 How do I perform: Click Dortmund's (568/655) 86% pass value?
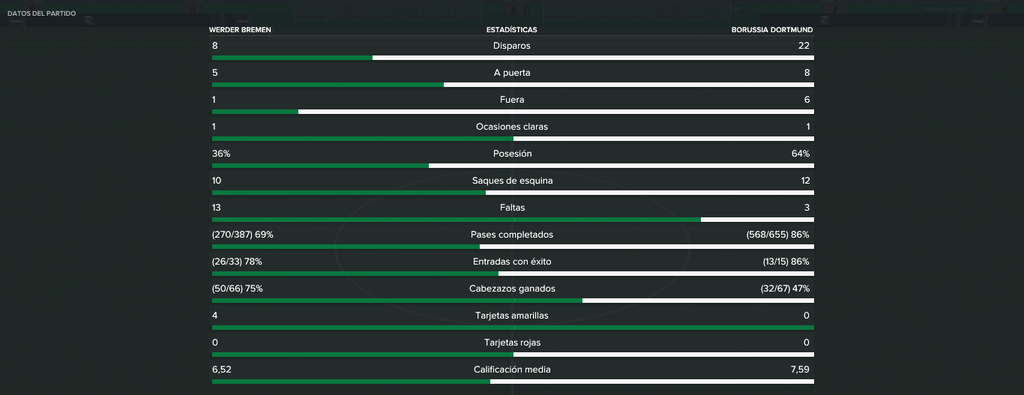[x=778, y=234]
